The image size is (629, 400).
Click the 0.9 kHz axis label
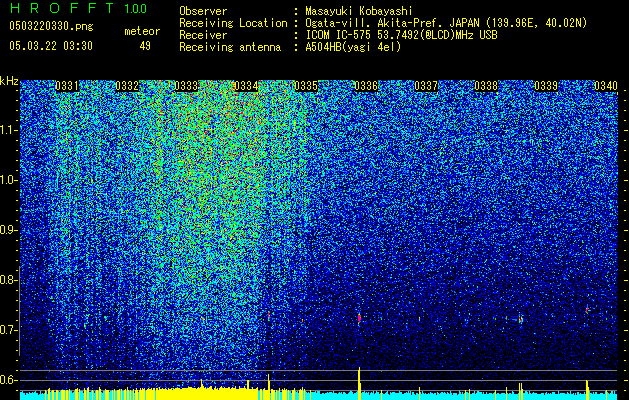tap(8, 230)
